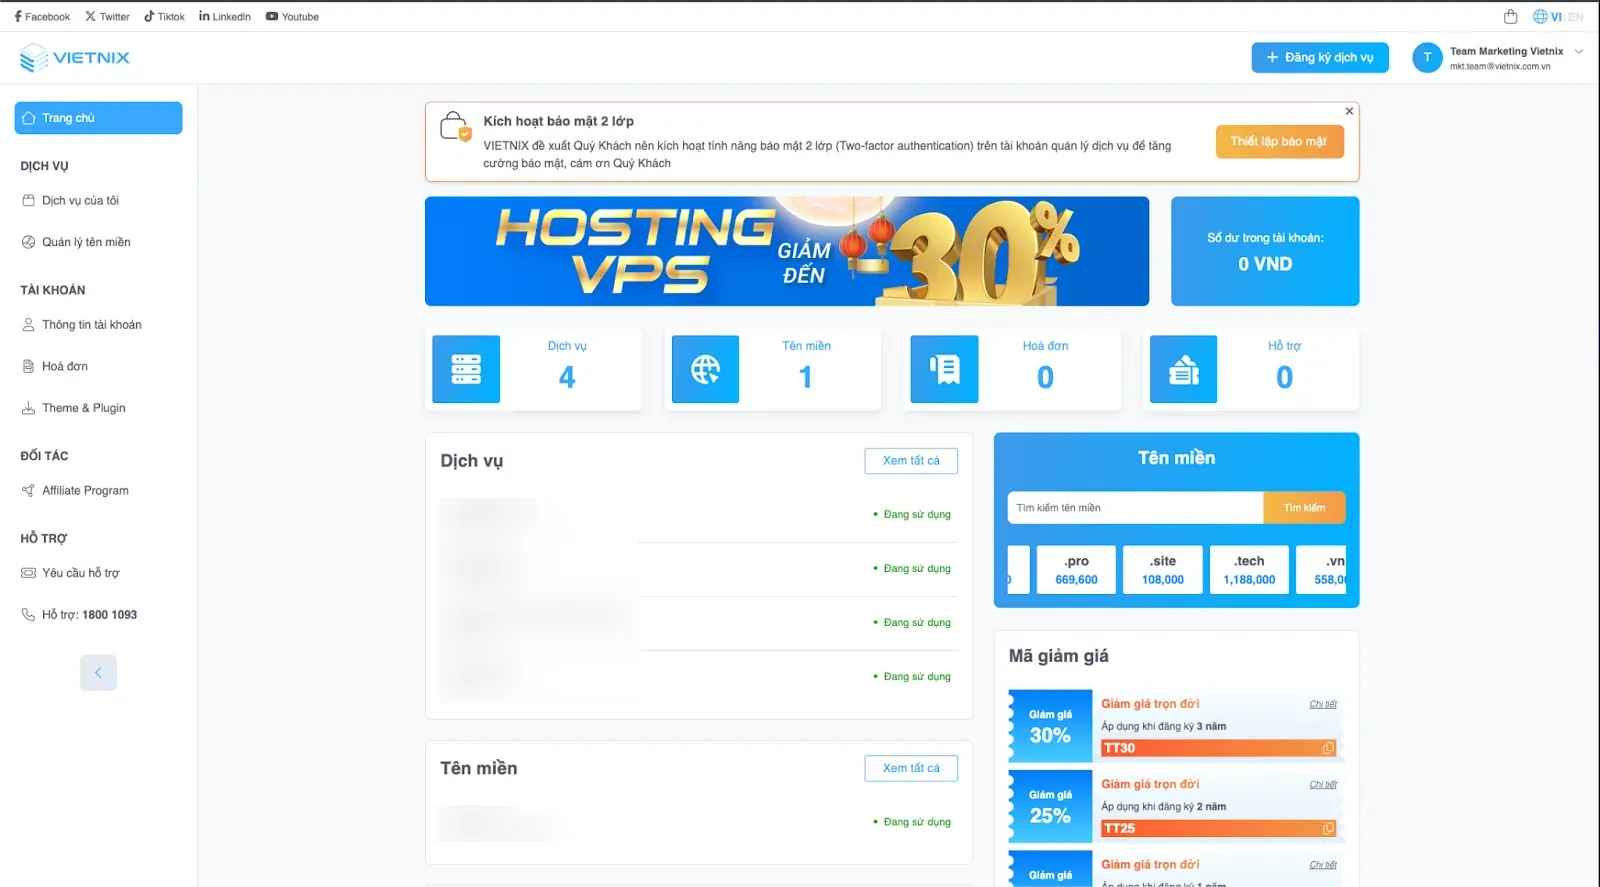Image resolution: width=1600 pixels, height=887 pixels.
Task: Select the .tech domain price tile
Action: 1249,570
